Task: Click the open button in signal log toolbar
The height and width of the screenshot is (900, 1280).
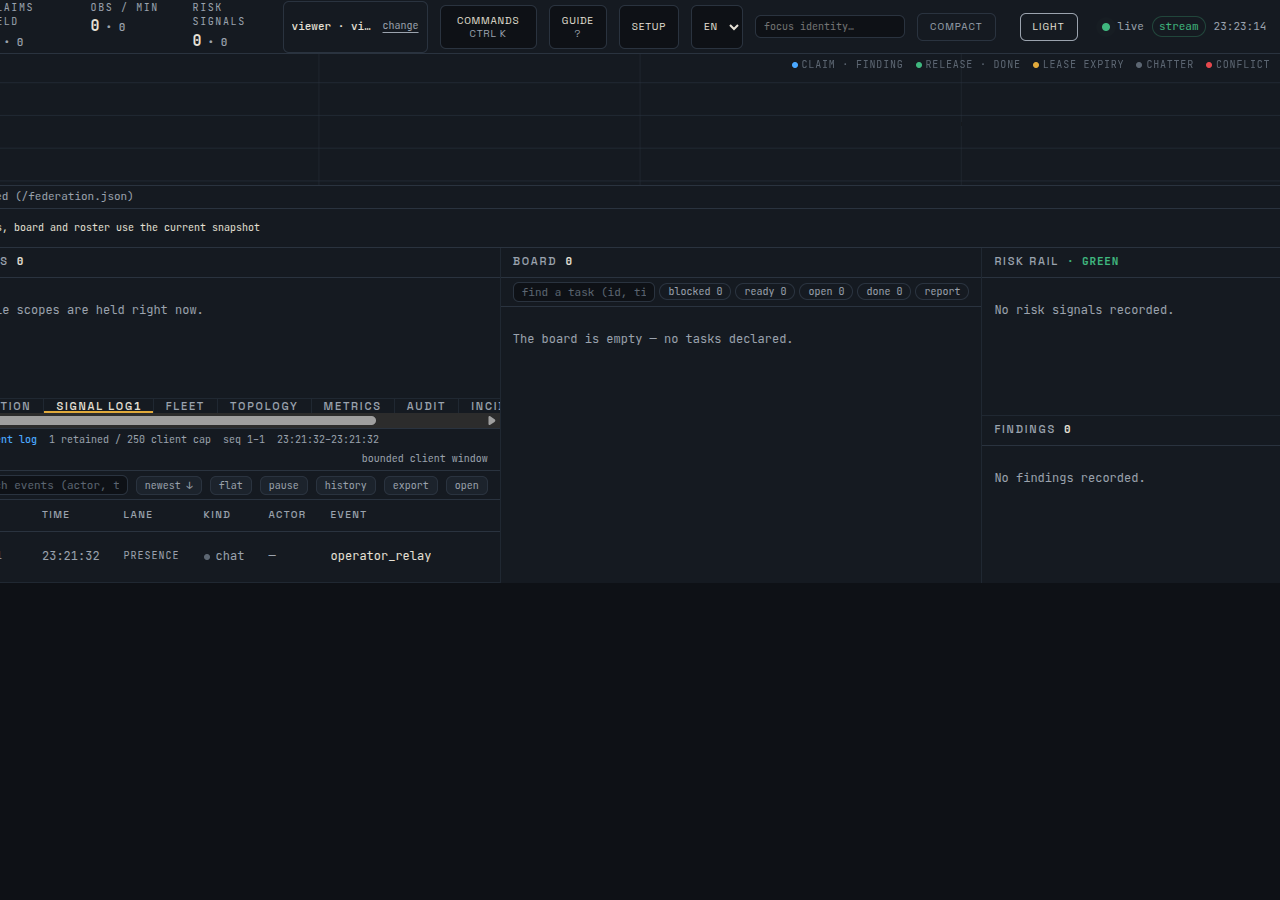Action: tap(467, 485)
